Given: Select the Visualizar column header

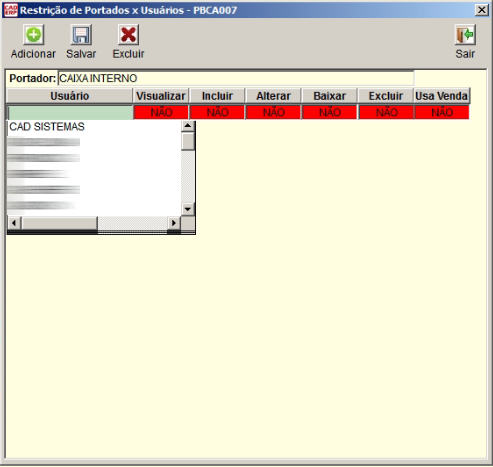Looking at the screenshot, I should point(161,96).
